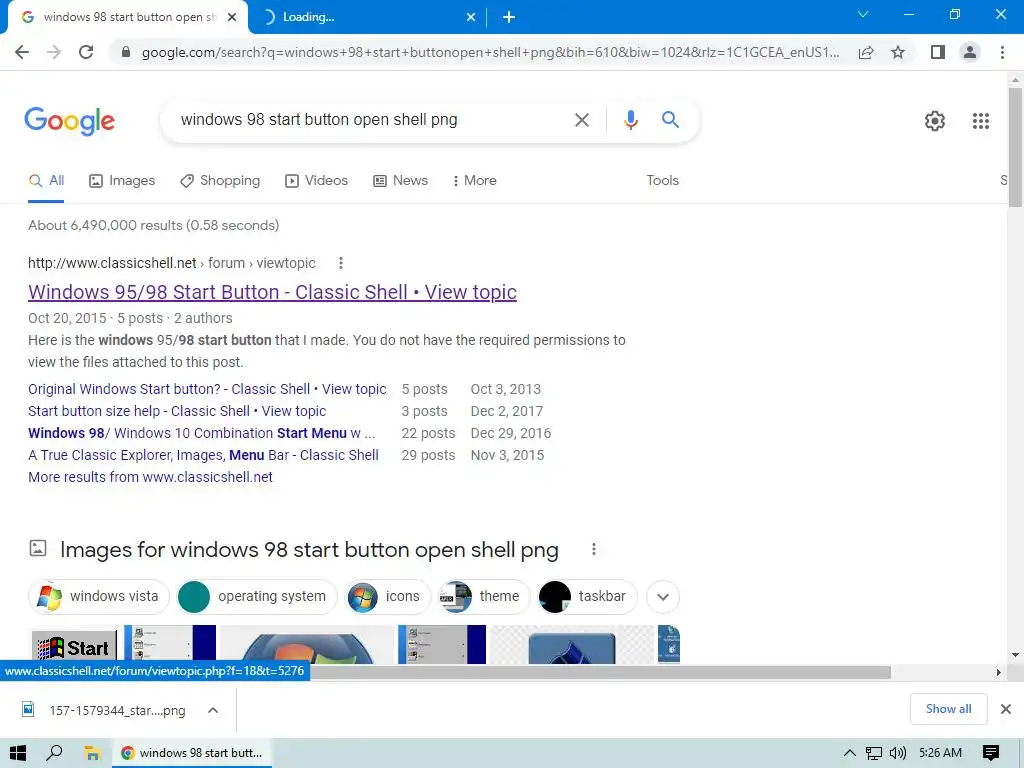Open the Chrome three-dot menu
Viewport: 1024px width, 768px height.
coord(1002,52)
